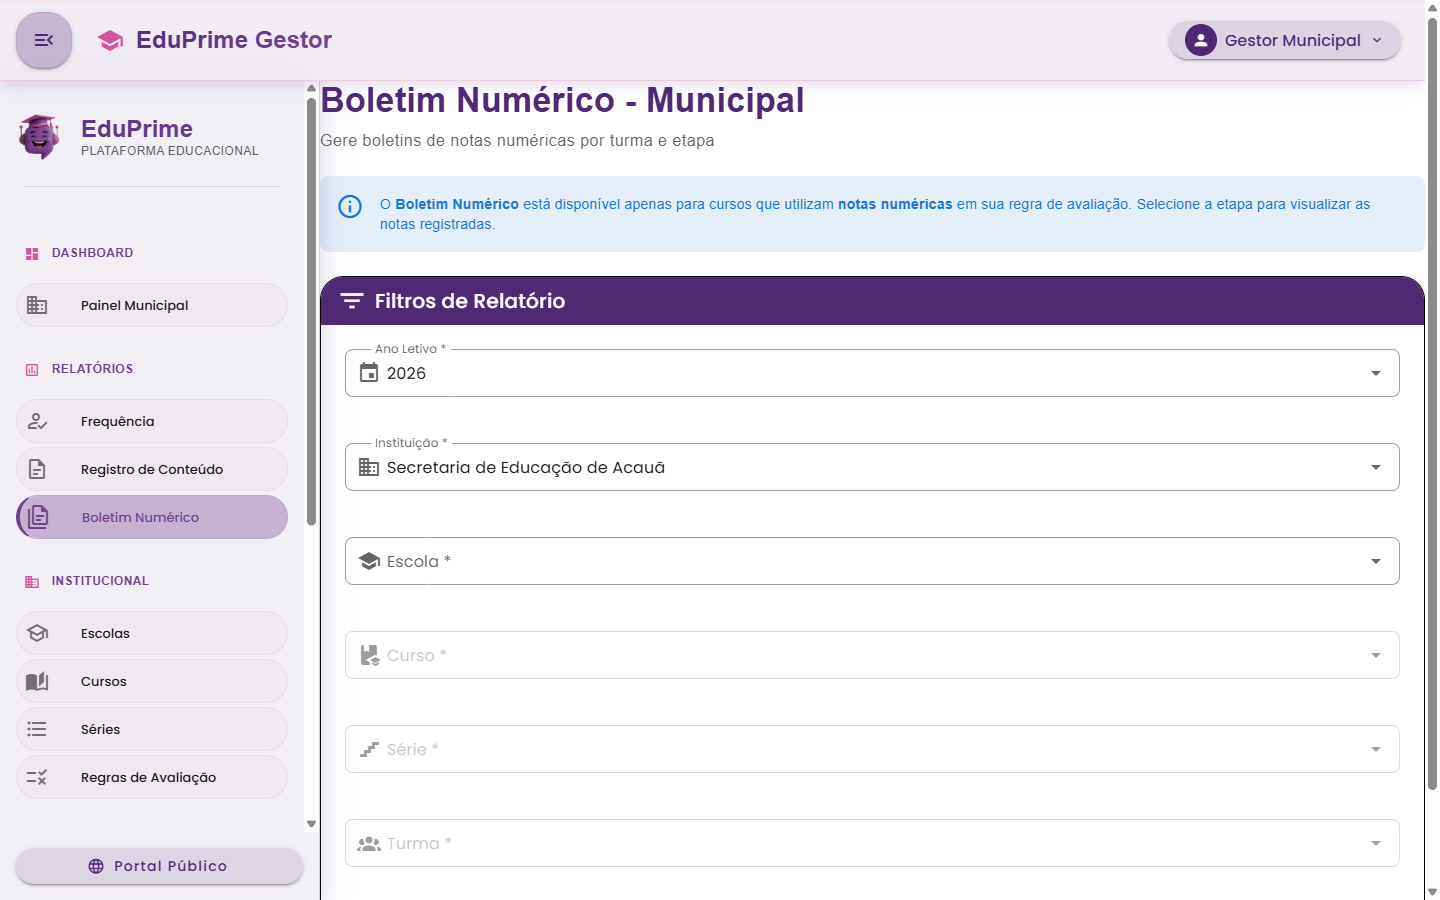Click the info icon in the blue notice
This screenshot has width=1440, height=900.
coord(349,206)
